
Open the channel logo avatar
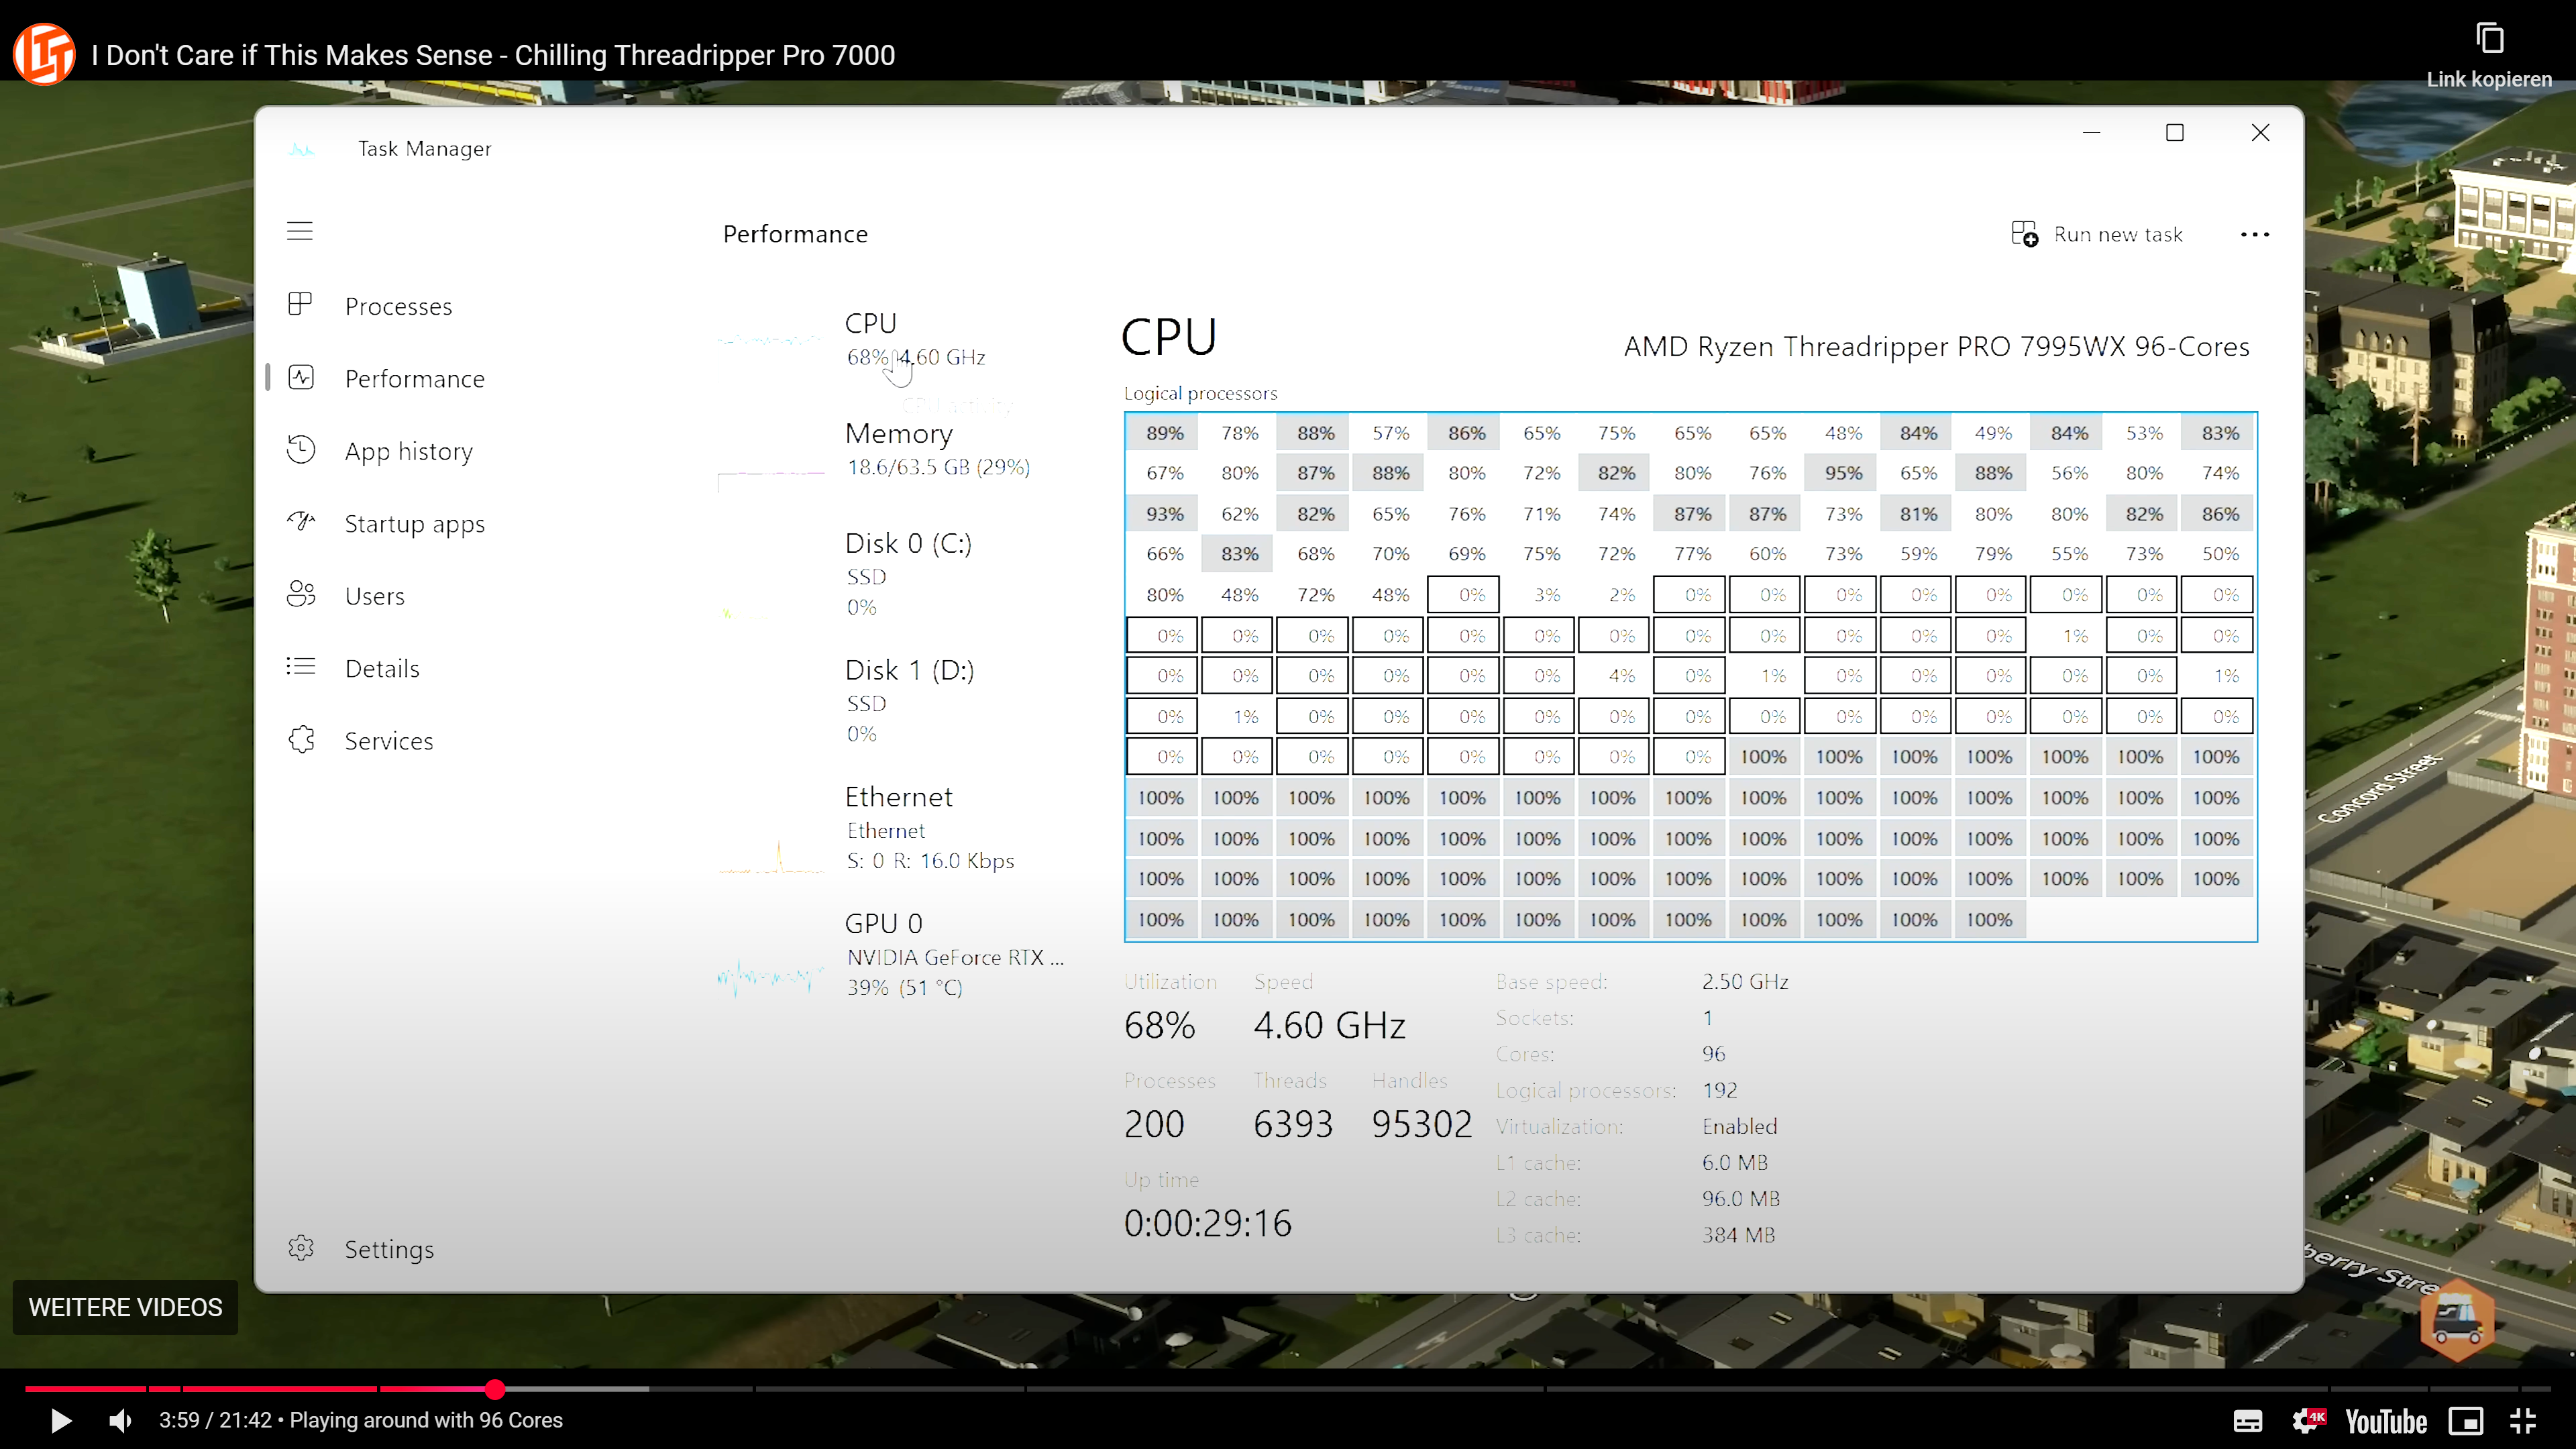(x=44, y=54)
